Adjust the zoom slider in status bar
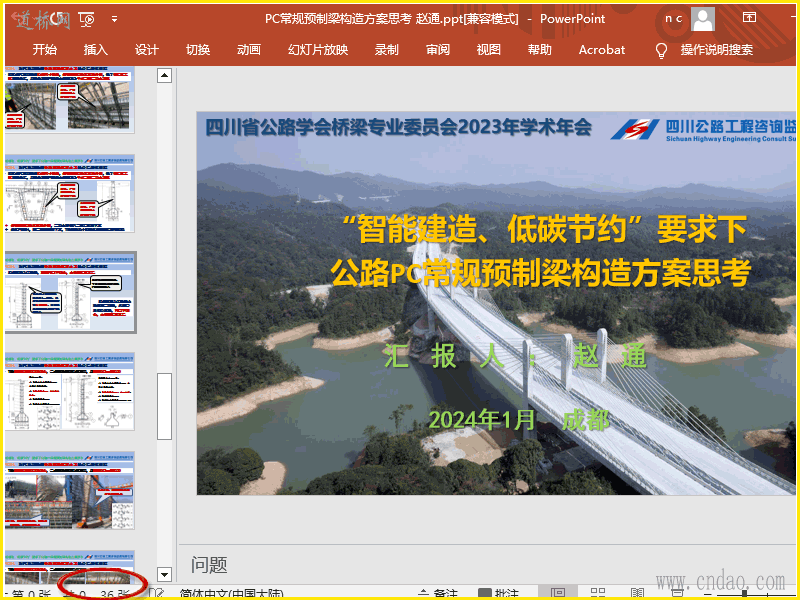The height and width of the screenshot is (600, 800). tap(744, 594)
